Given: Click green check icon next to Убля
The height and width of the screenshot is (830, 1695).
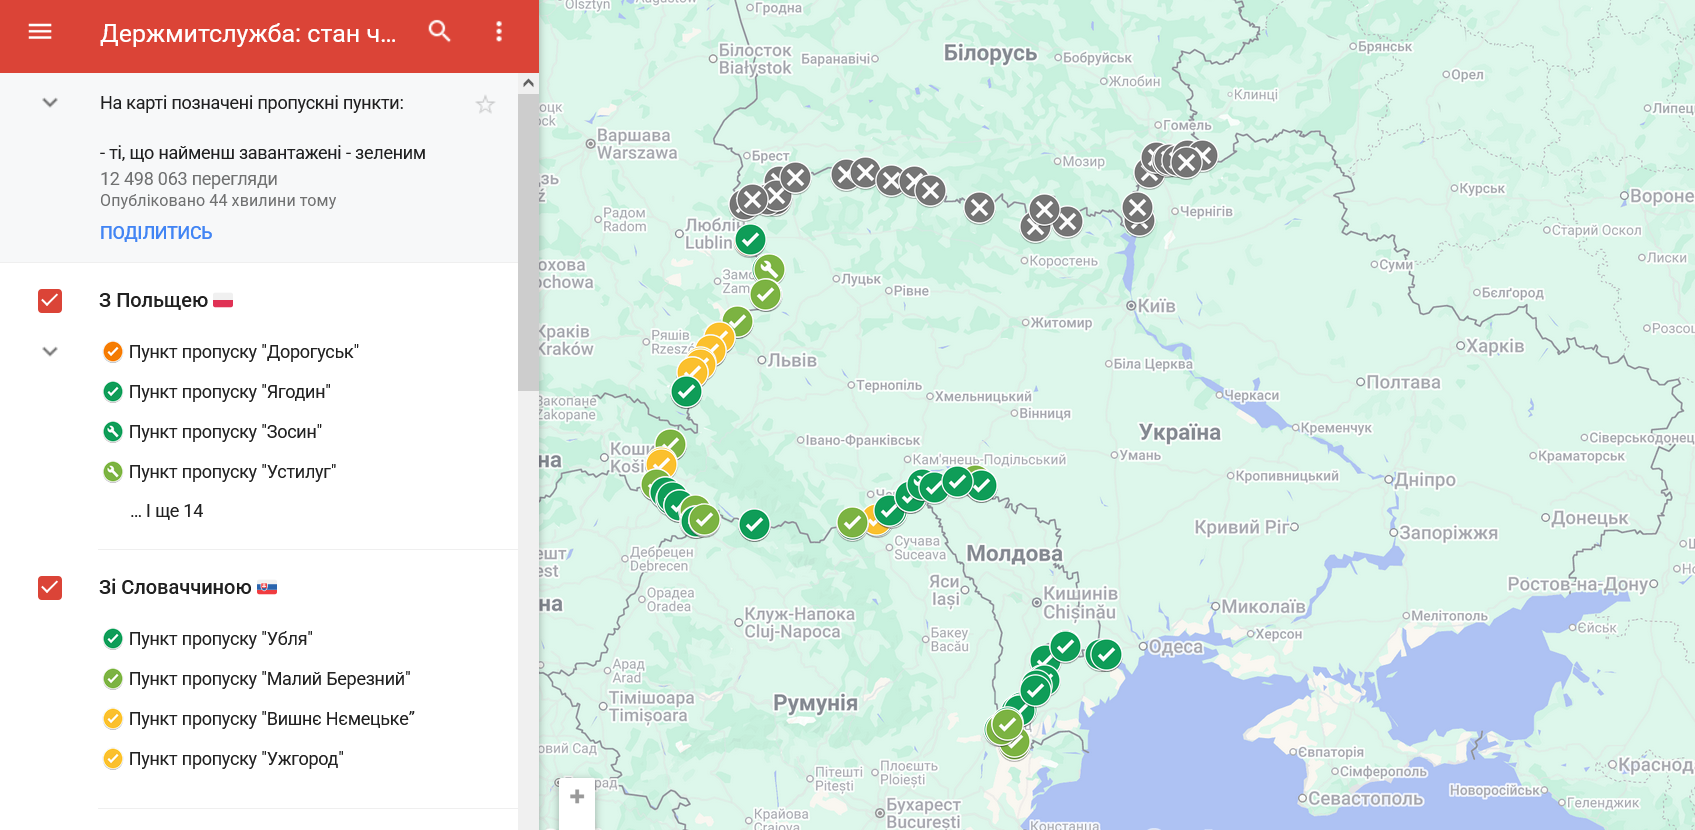Looking at the screenshot, I should coord(113,639).
